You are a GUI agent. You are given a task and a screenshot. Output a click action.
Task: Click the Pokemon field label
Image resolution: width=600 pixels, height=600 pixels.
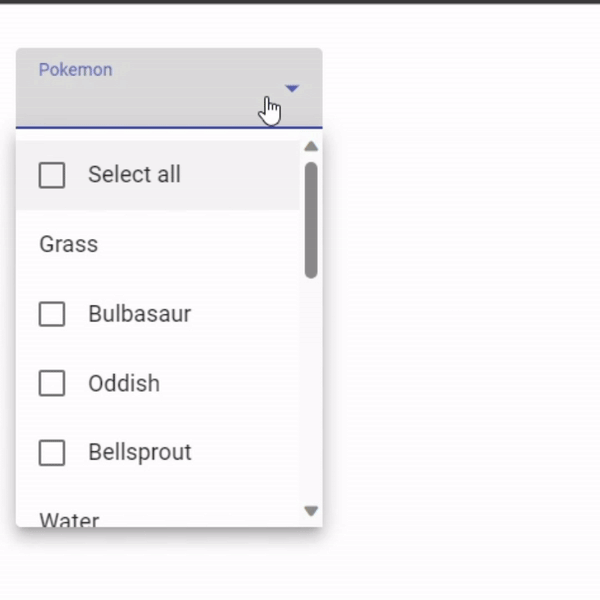75,70
